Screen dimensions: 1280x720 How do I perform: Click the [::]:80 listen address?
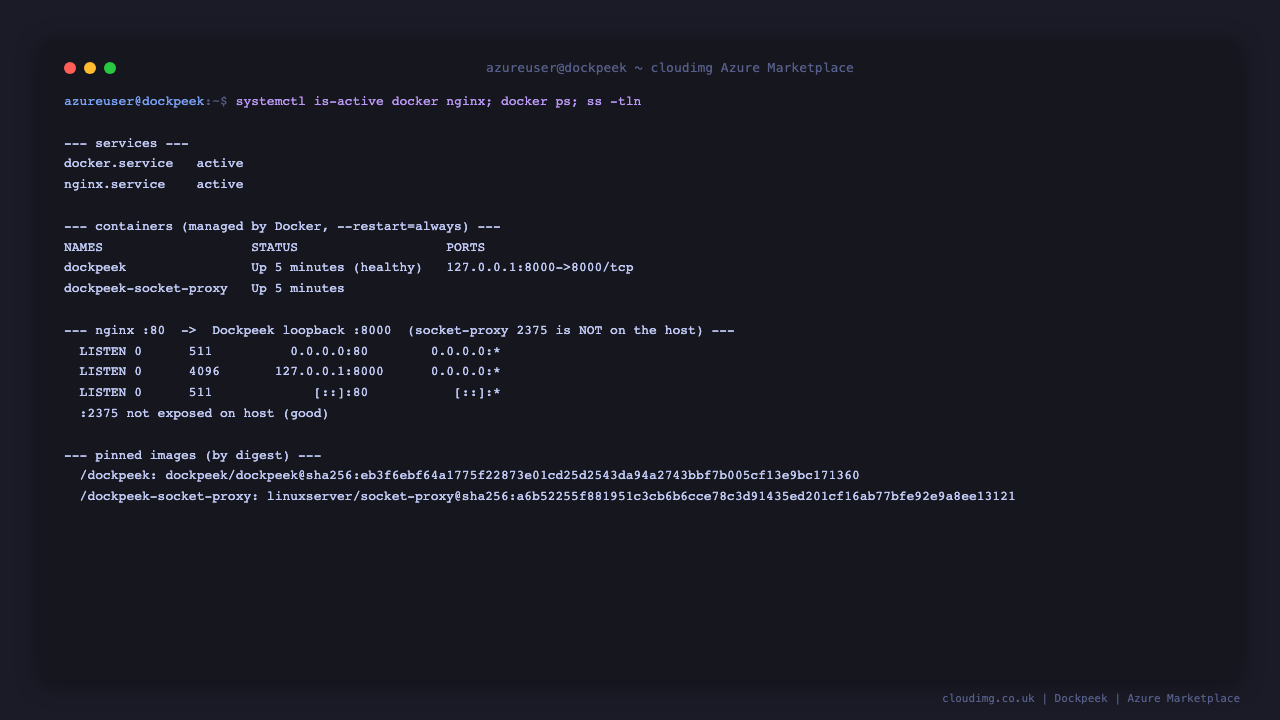pos(341,392)
